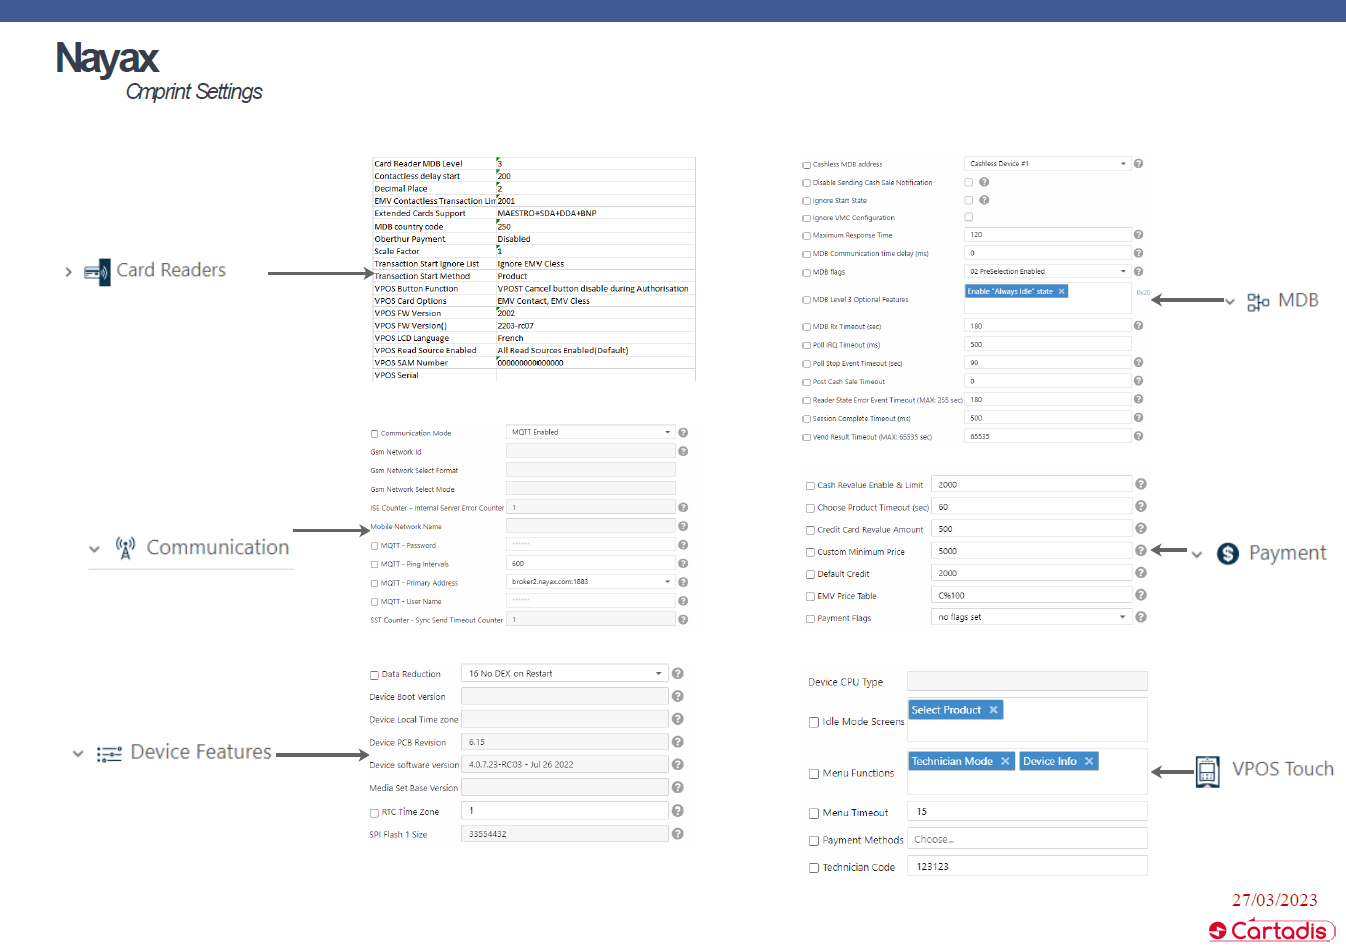The height and width of the screenshot is (951, 1346).
Task: Click the Card Readers section icon
Action: pos(97,272)
